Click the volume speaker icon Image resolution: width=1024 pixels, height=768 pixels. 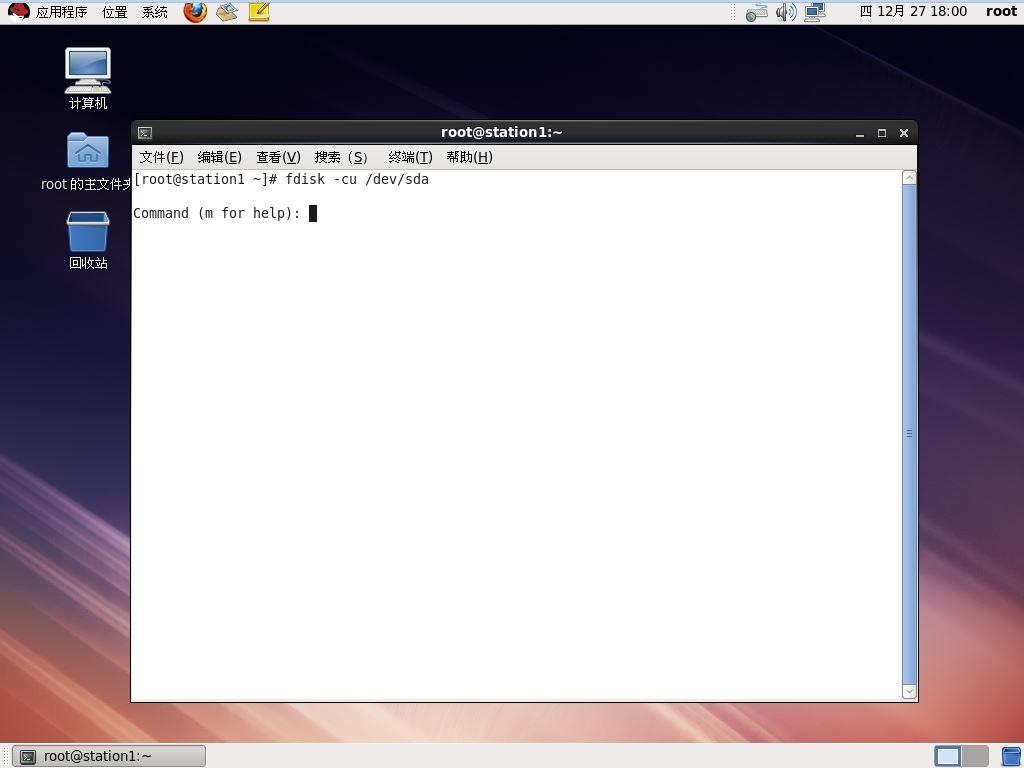pyautogui.click(x=786, y=12)
